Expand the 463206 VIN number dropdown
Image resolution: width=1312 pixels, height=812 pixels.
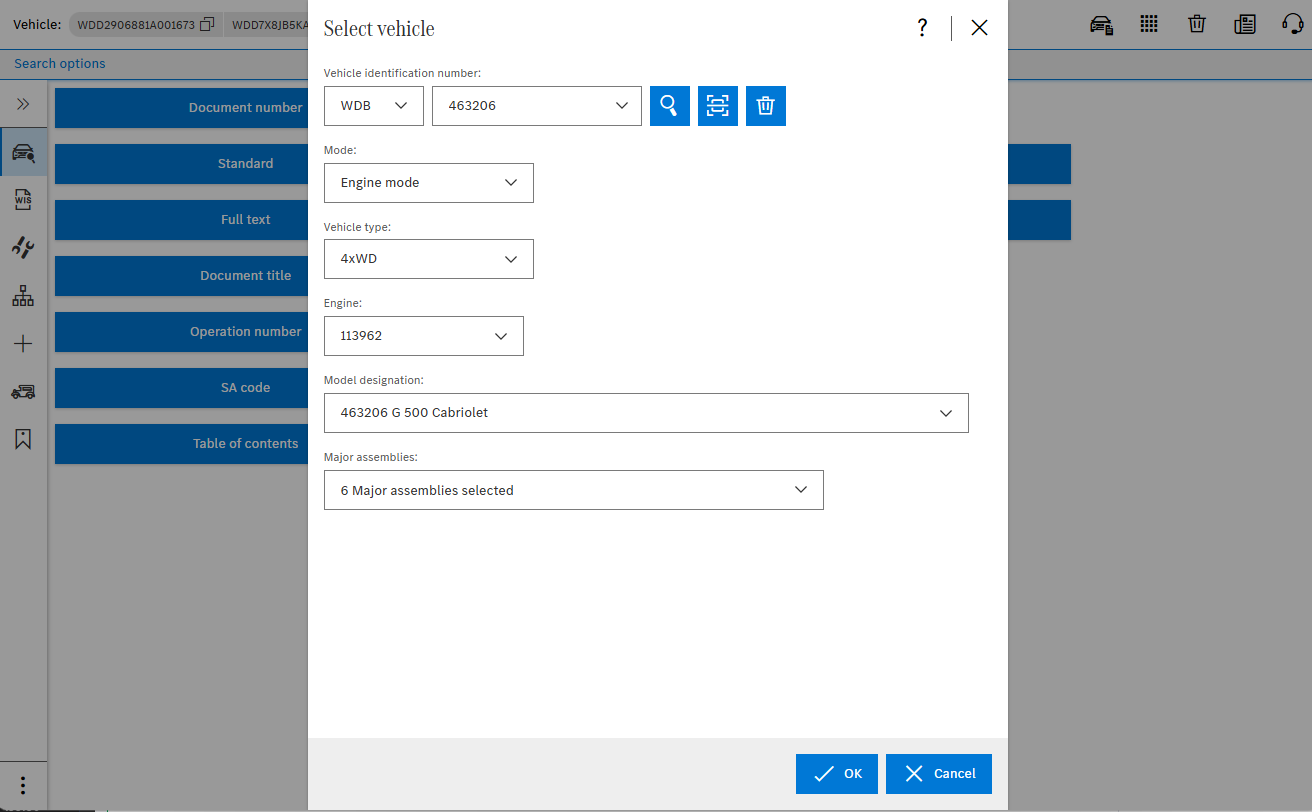pos(537,106)
